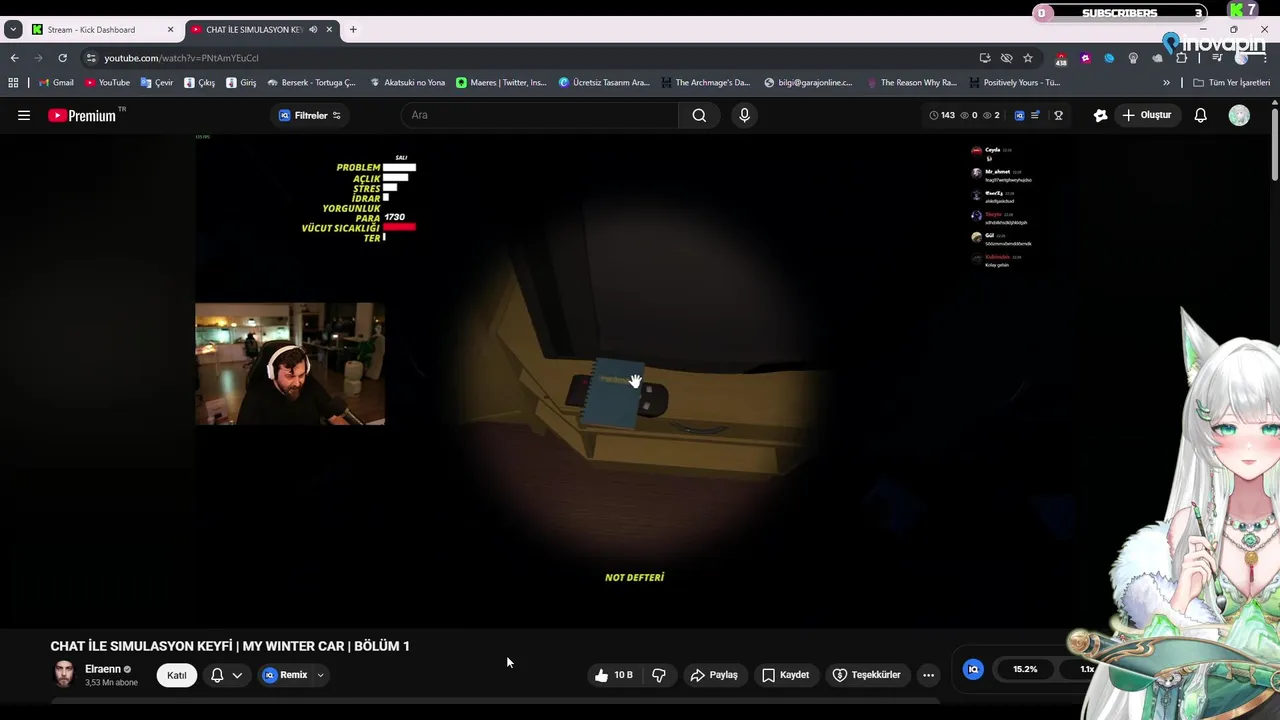Open the vidIQ clock counter showing 143
Image resolution: width=1280 pixels, height=720 pixels.
pos(941,115)
